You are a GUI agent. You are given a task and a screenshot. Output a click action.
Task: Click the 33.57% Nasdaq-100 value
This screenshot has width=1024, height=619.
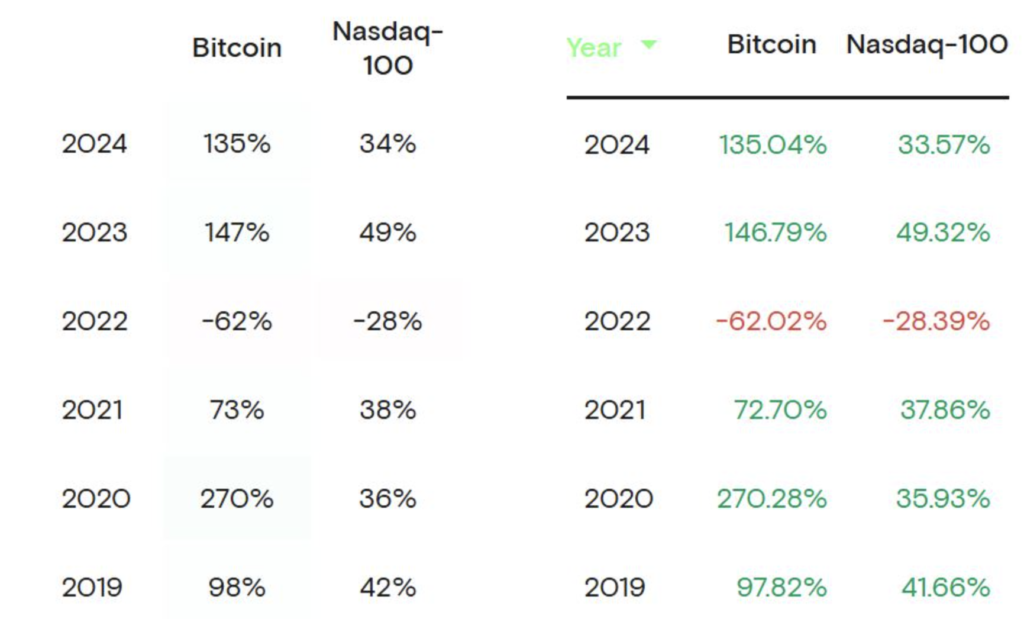pyautogui.click(x=944, y=145)
